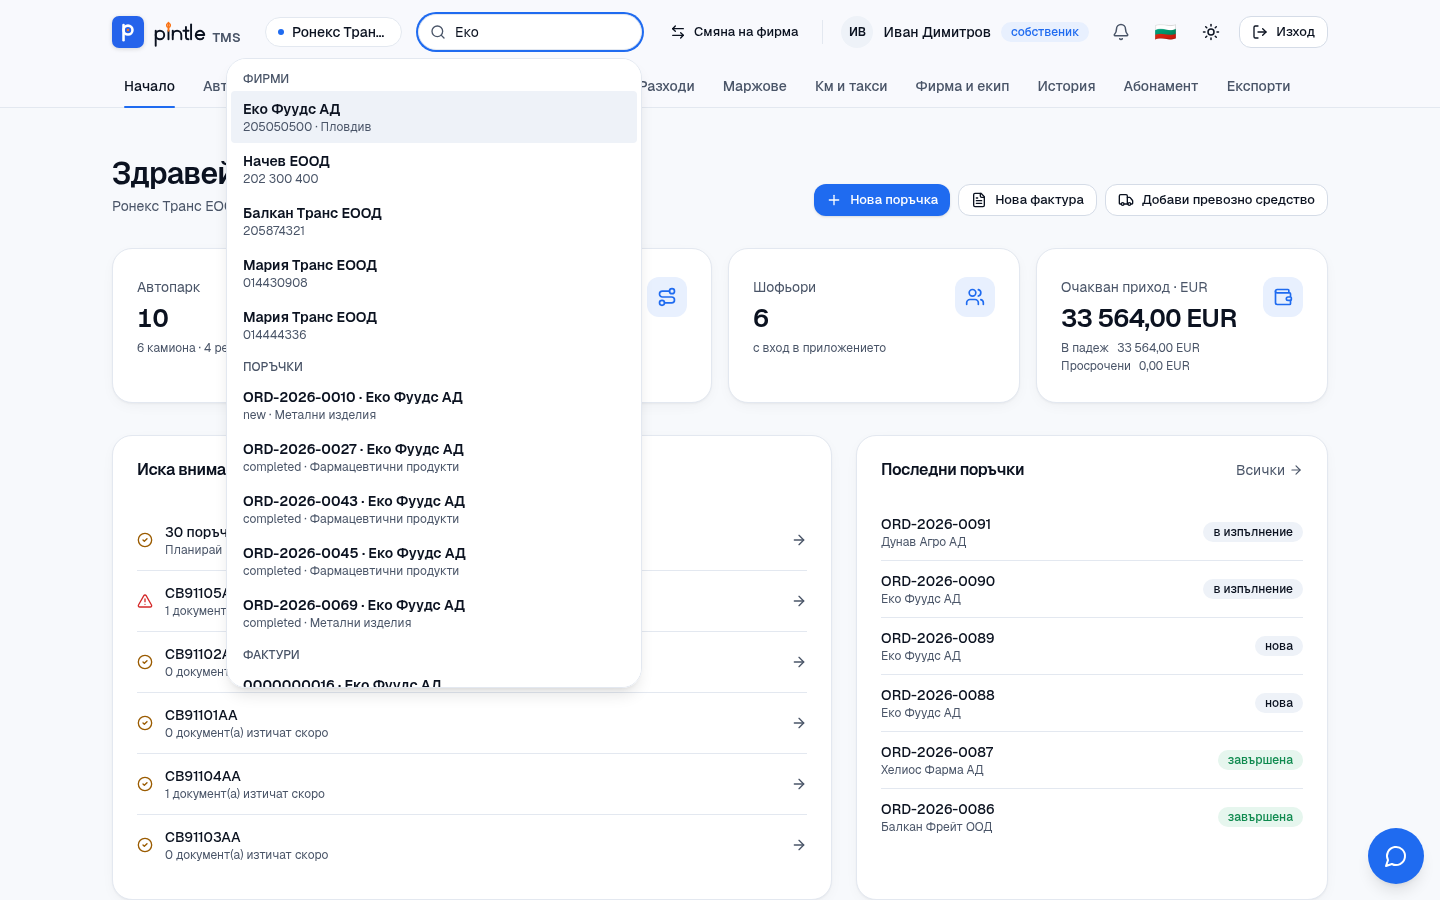Select Еко Фуудс АД company result

pos(434,117)
